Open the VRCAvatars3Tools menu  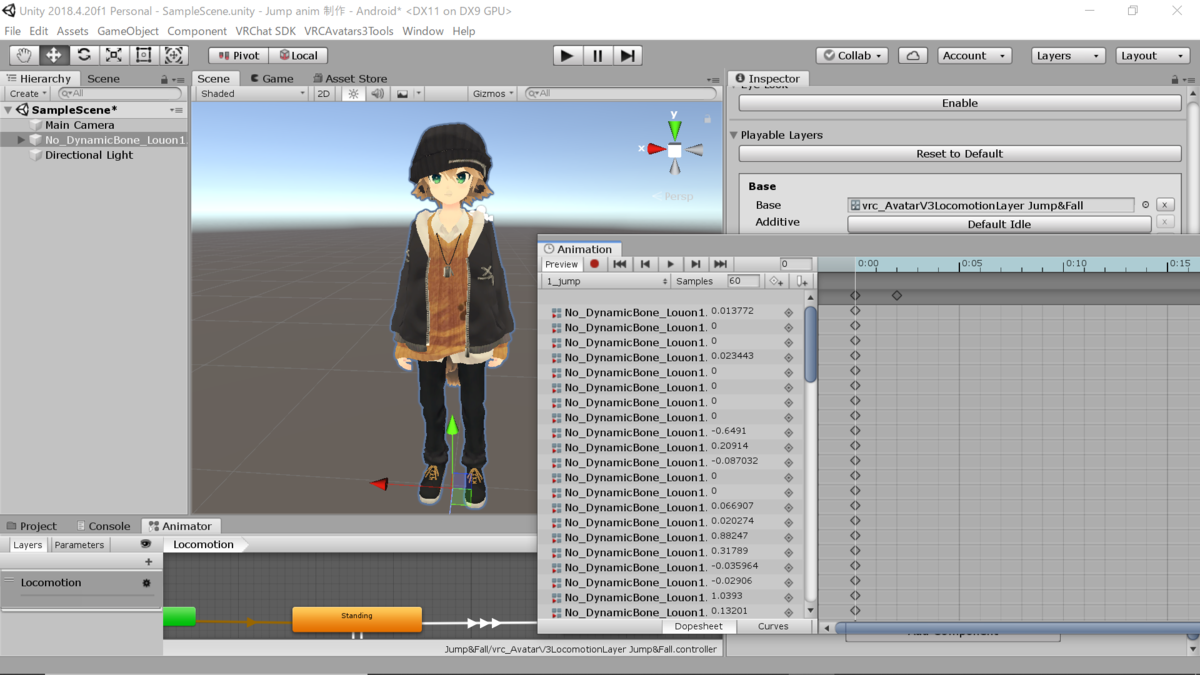[349, 31]
